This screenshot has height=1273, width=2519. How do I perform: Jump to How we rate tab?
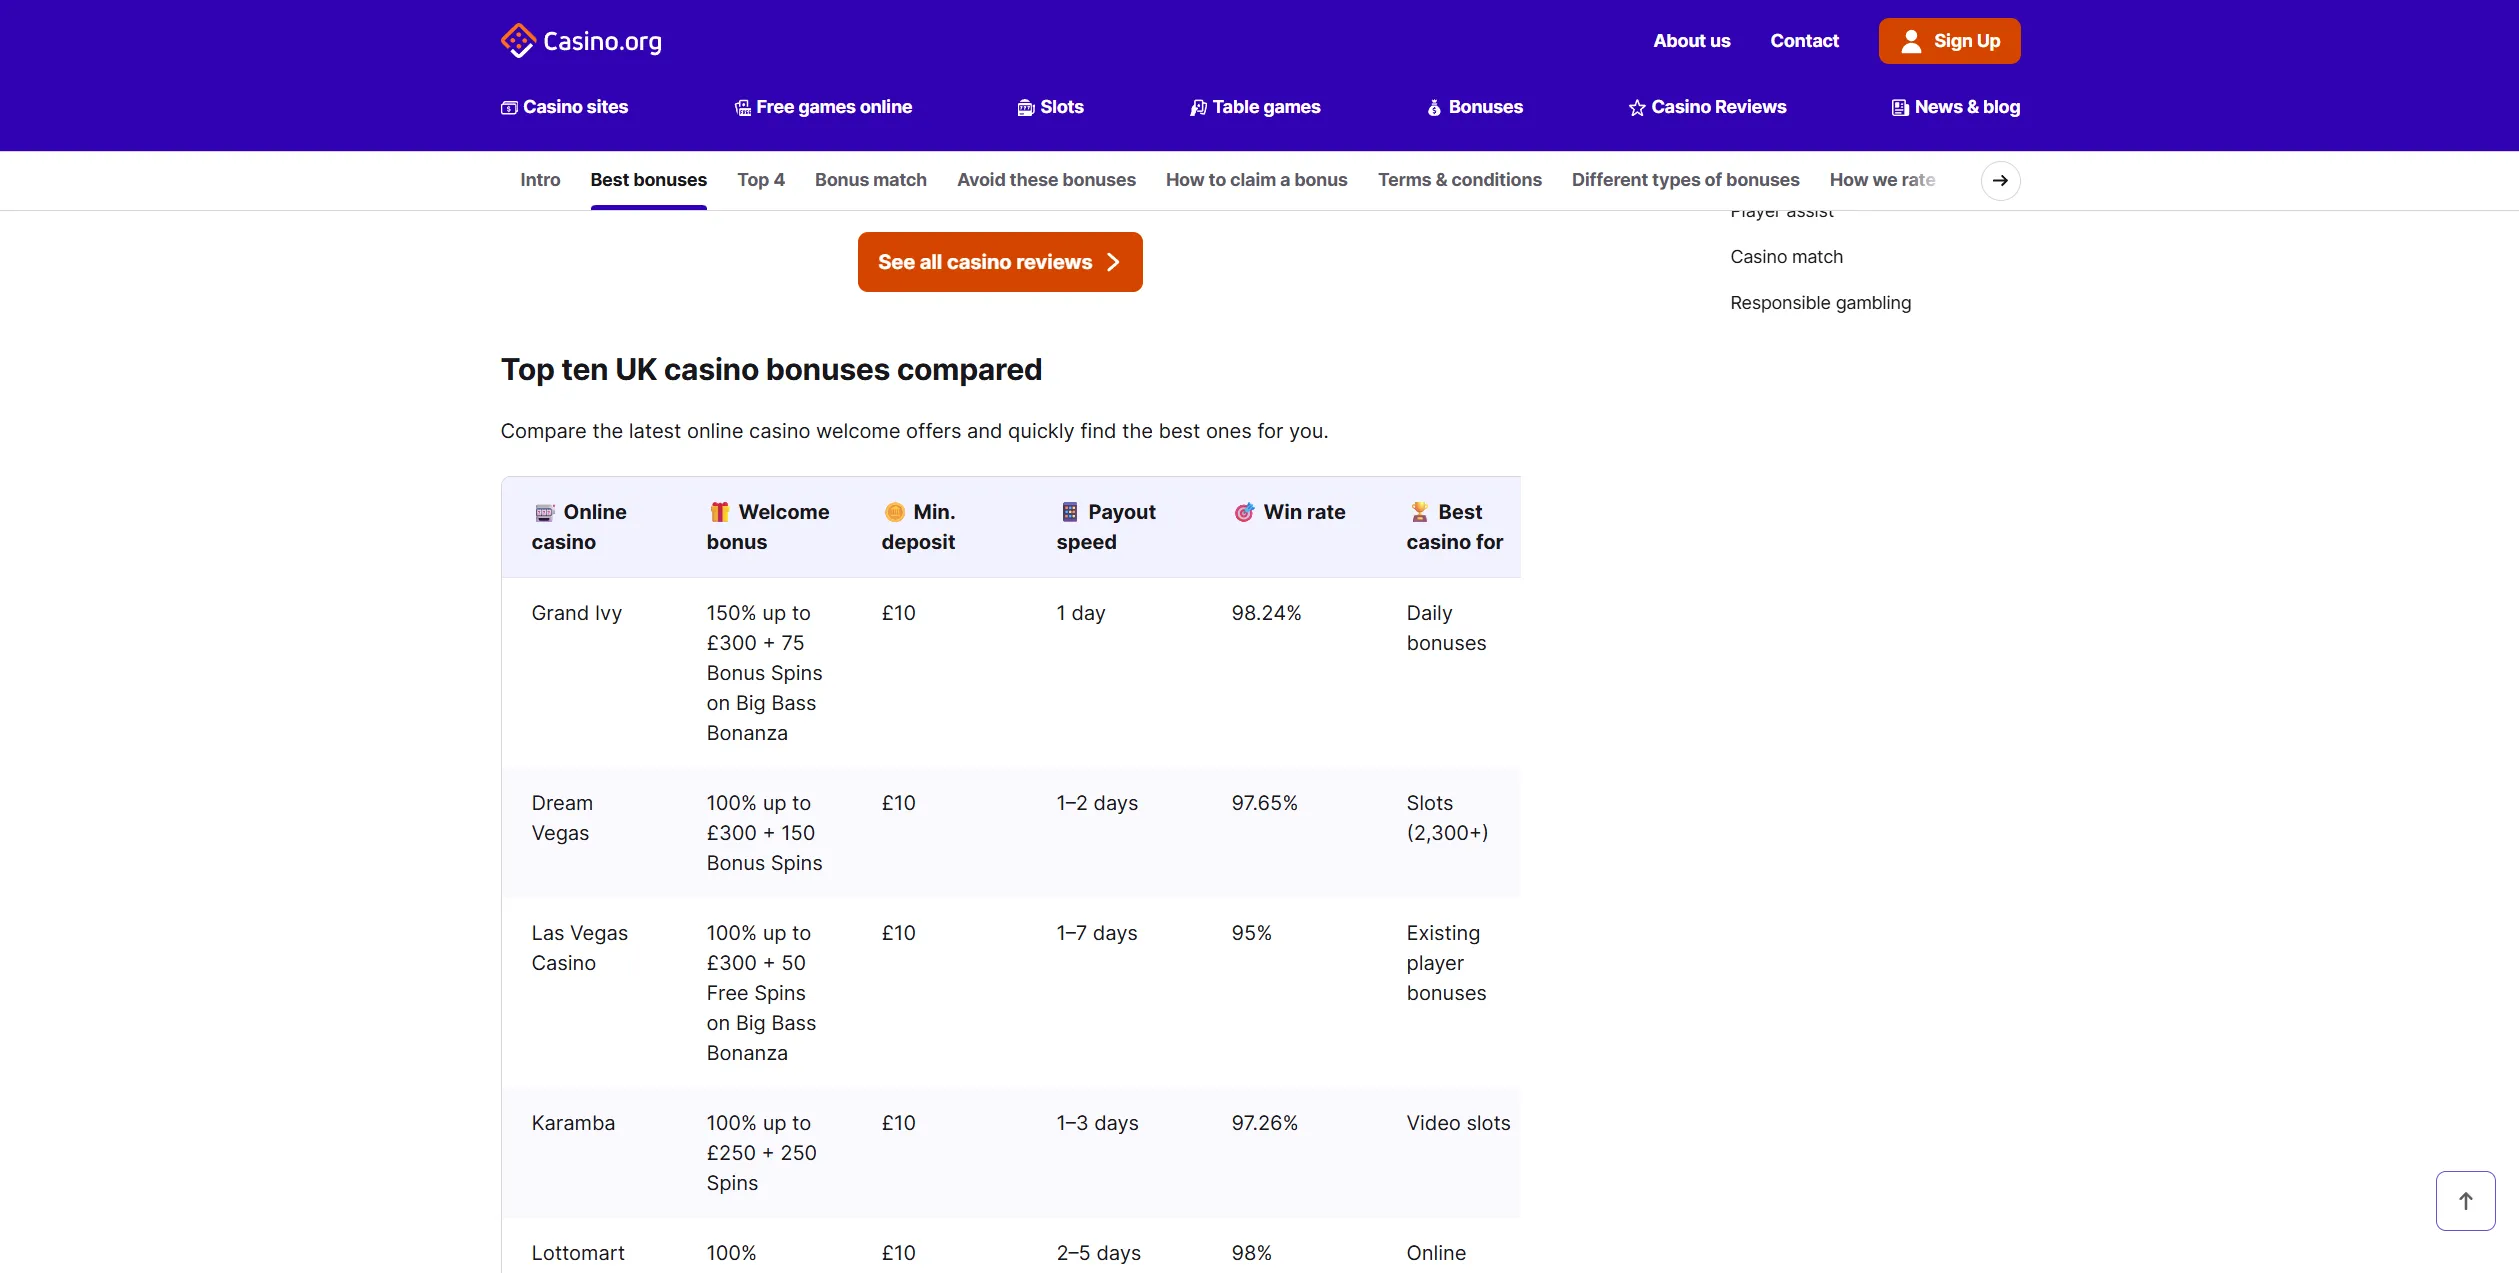[1882, 180]
